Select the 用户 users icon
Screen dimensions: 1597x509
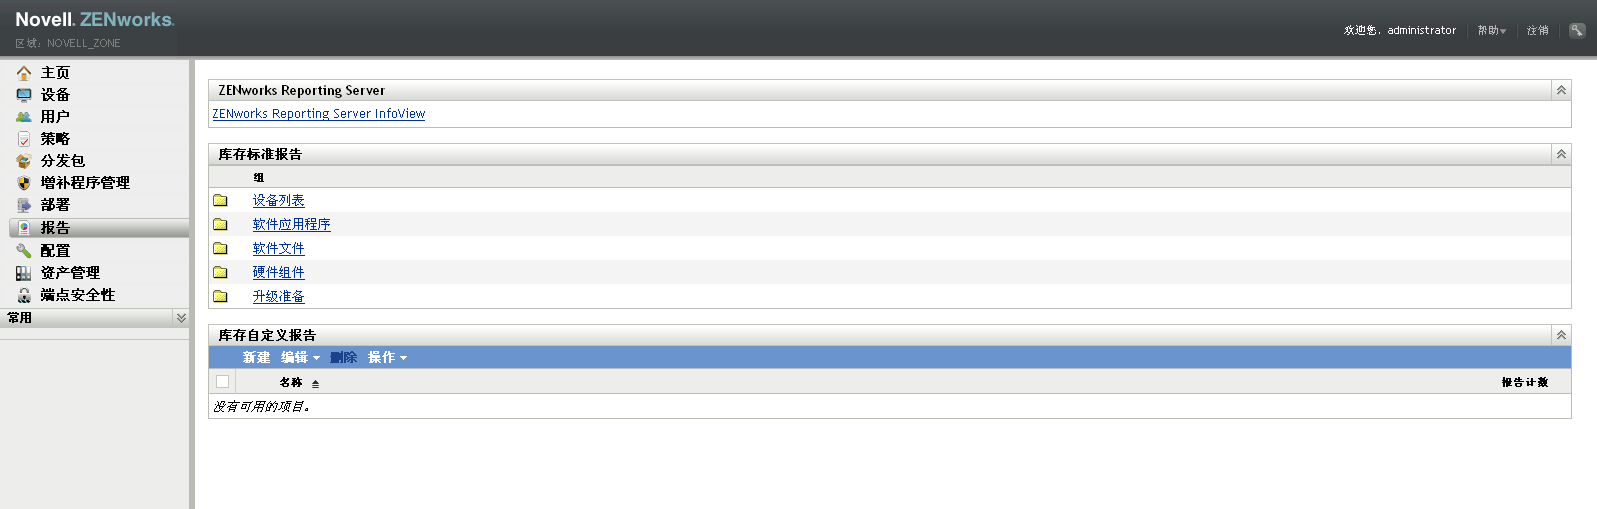coord(24,117)
